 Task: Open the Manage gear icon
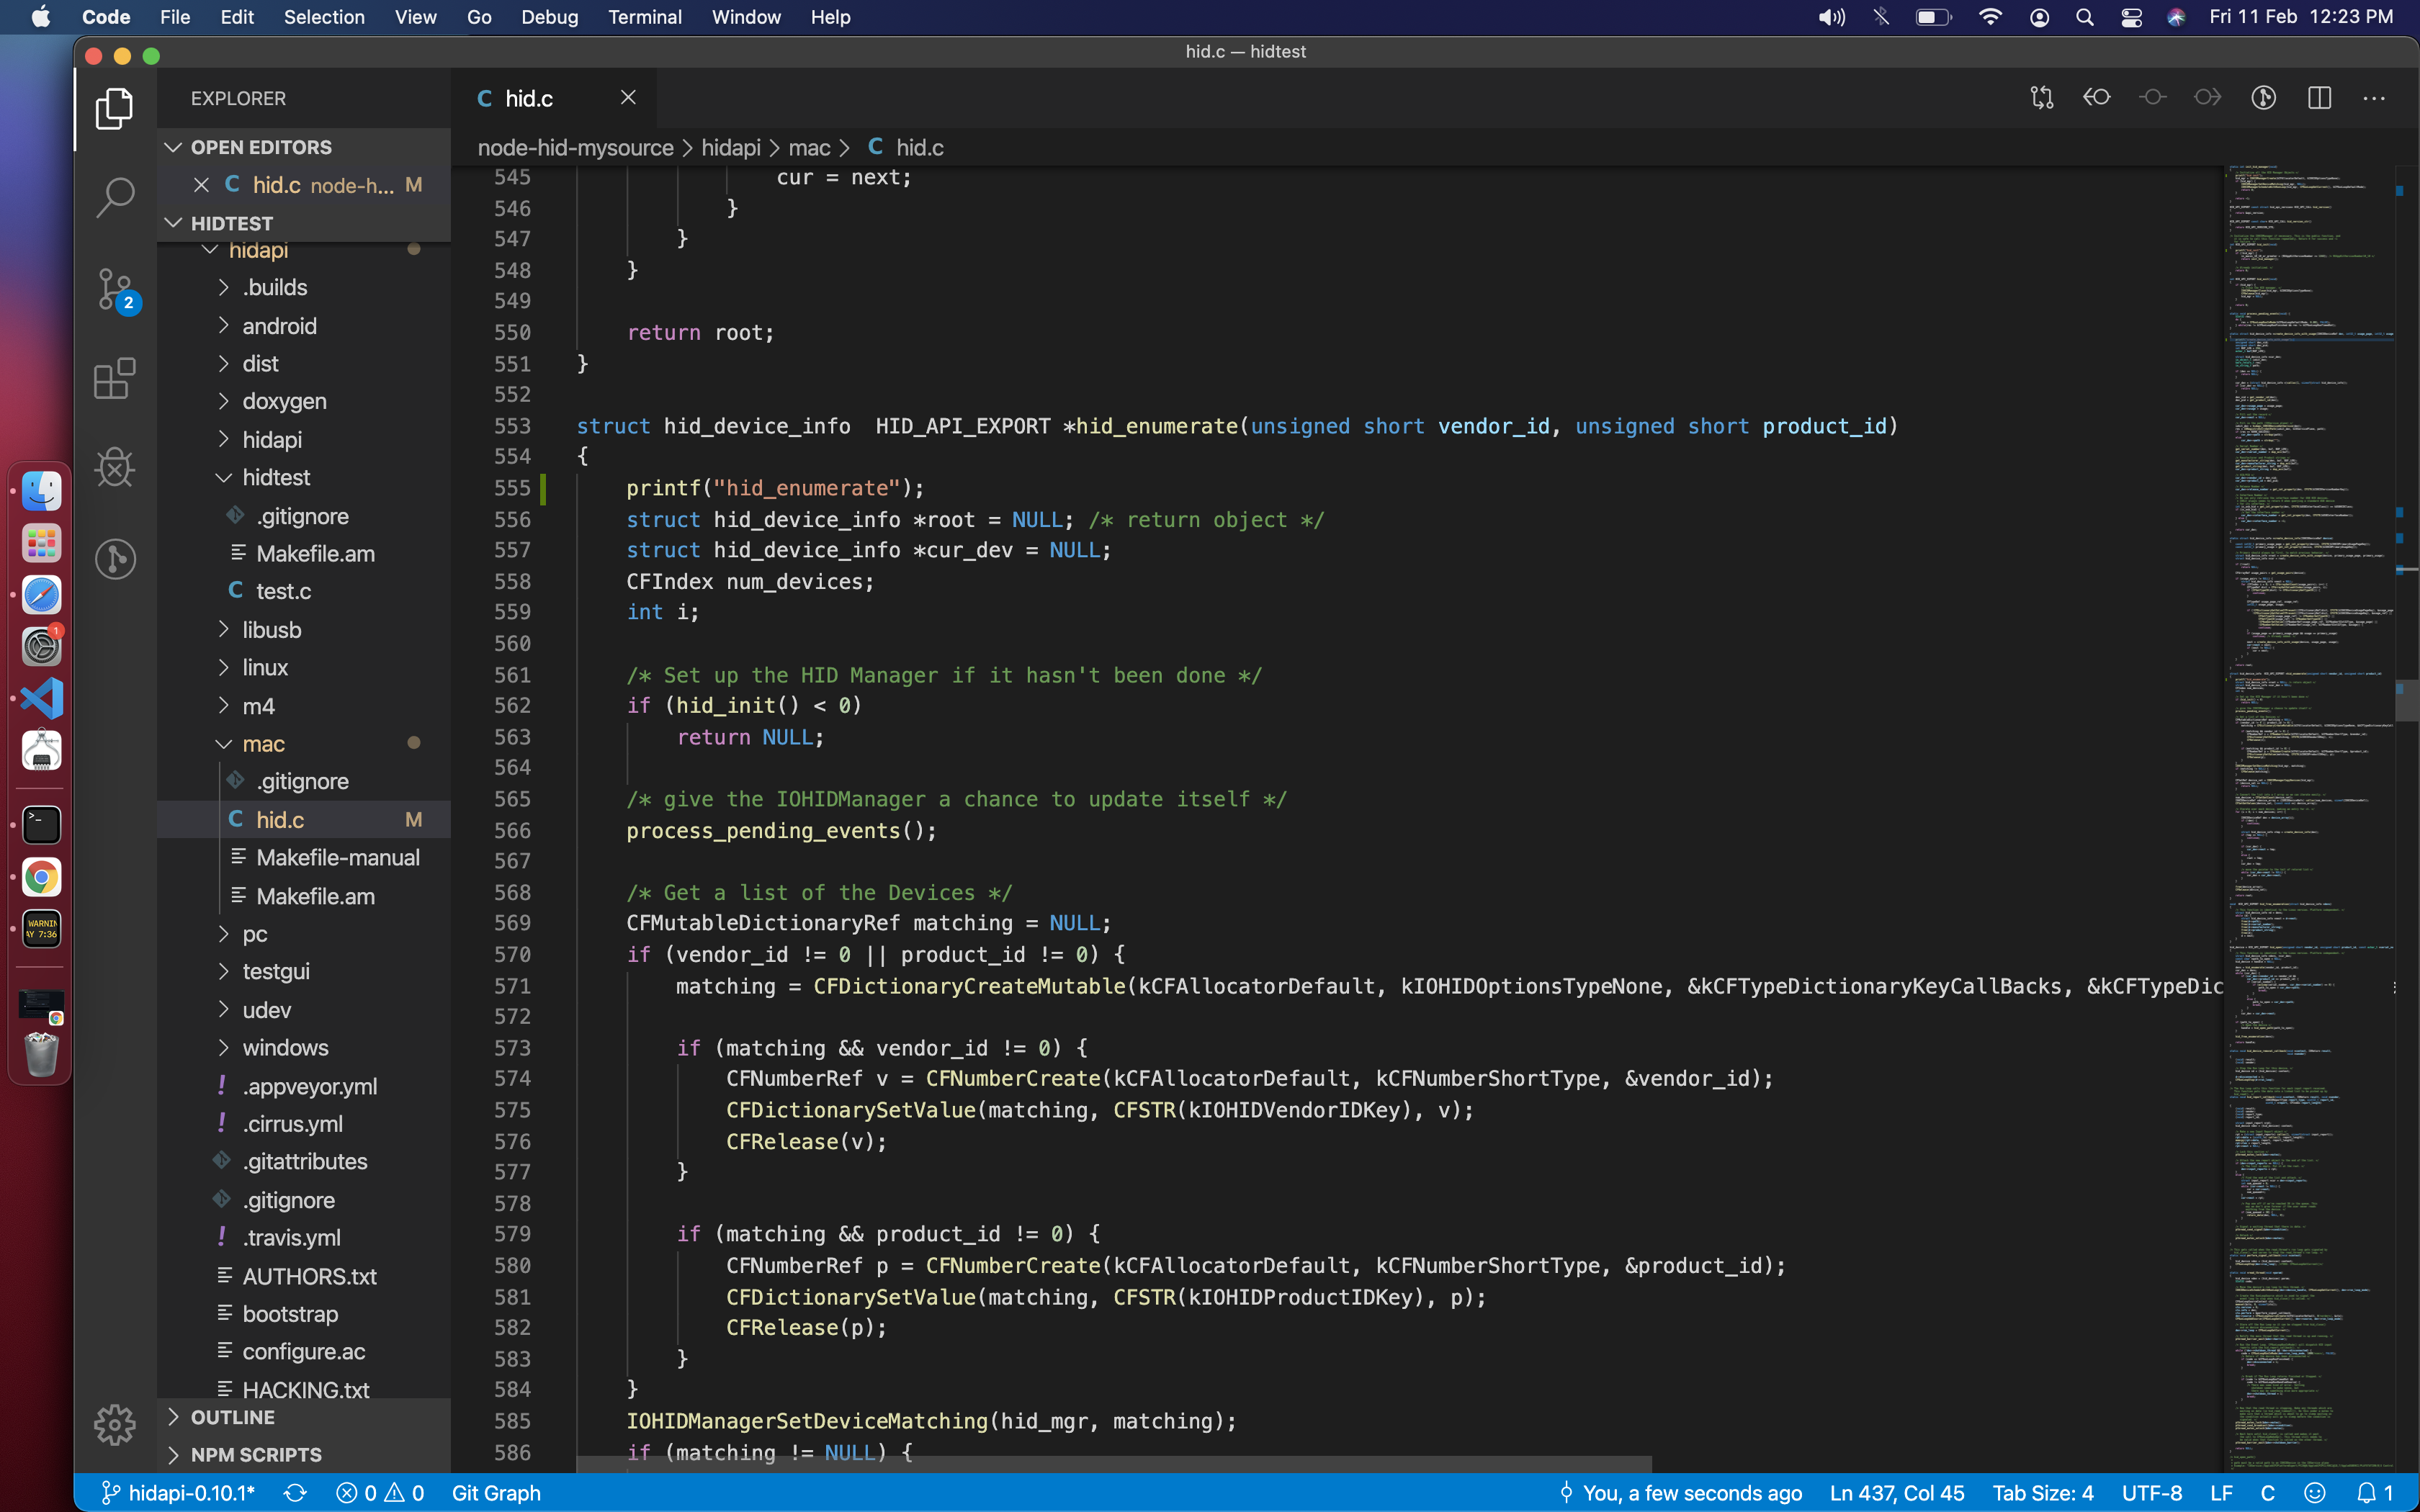click(115, 1424)
